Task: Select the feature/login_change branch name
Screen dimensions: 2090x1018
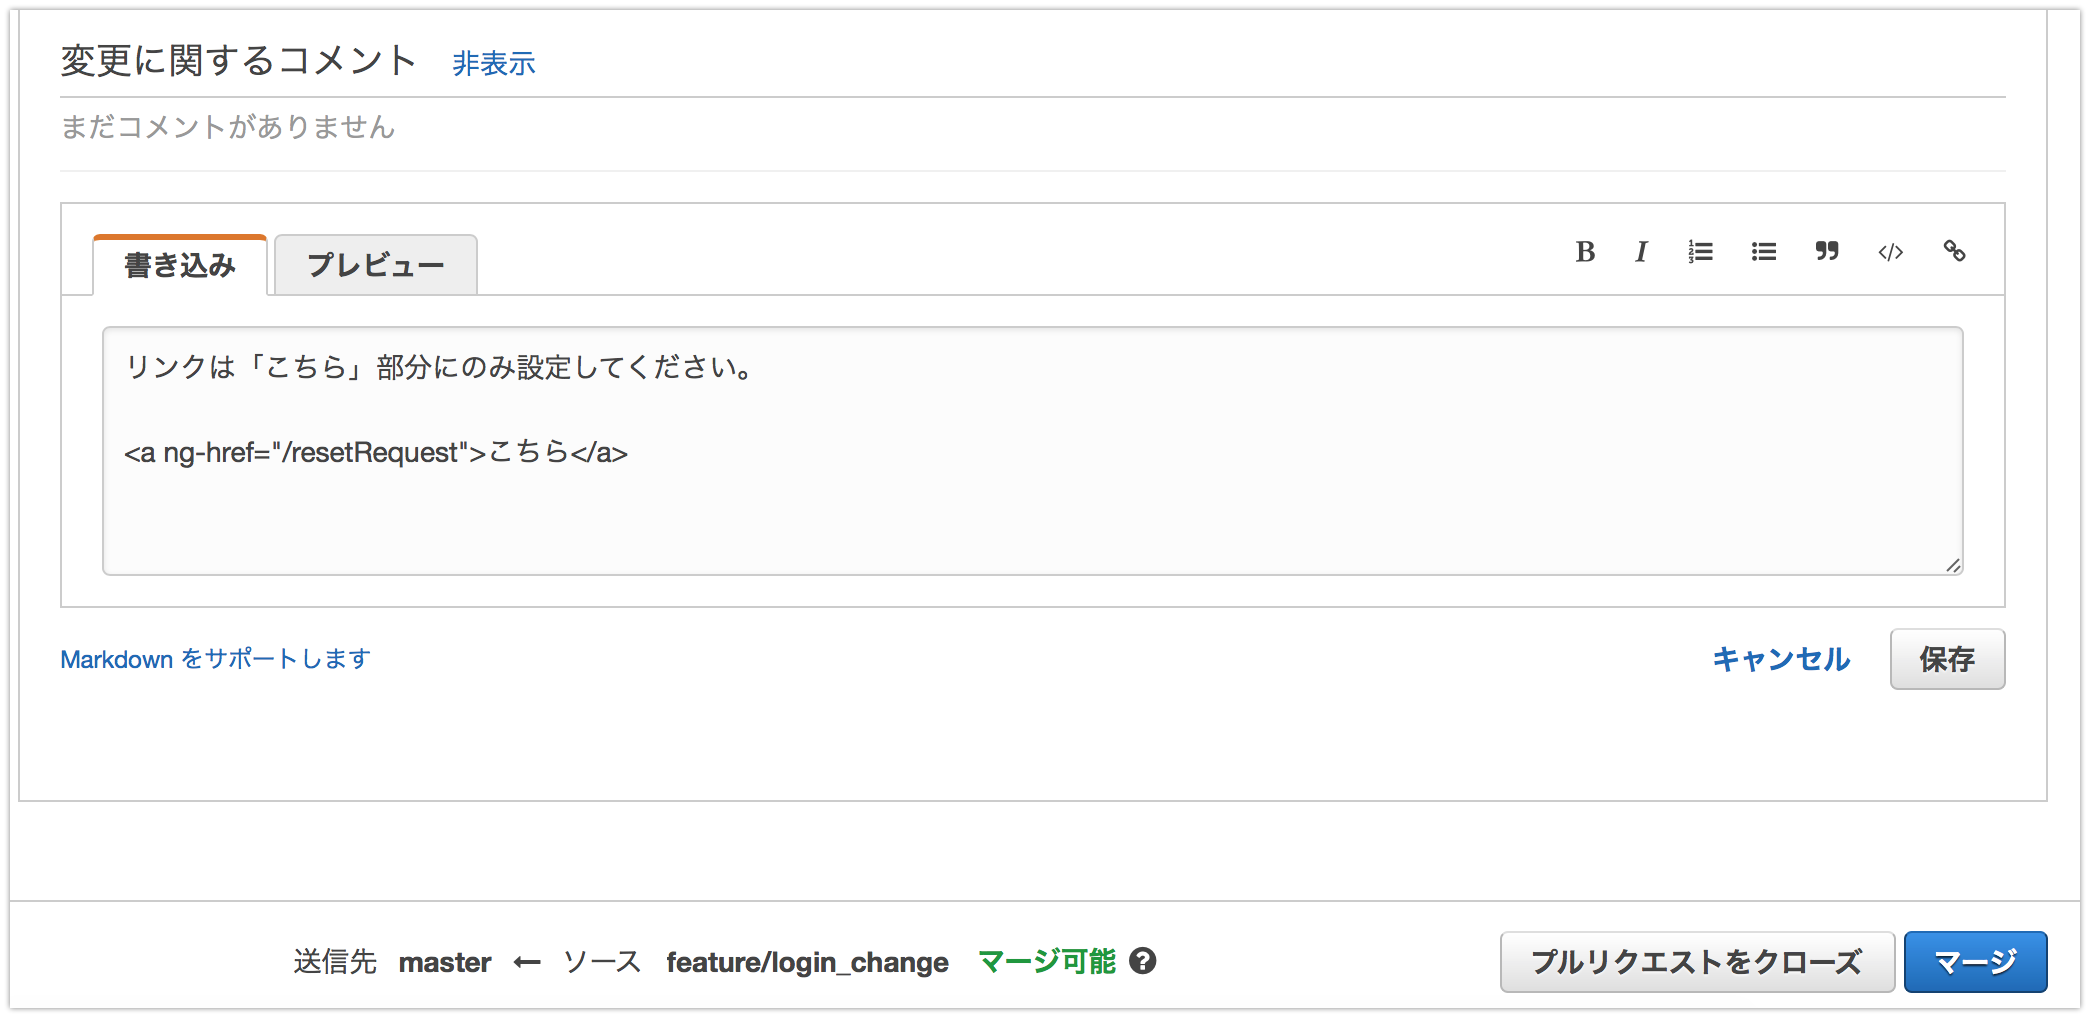Action: point(807,962)
